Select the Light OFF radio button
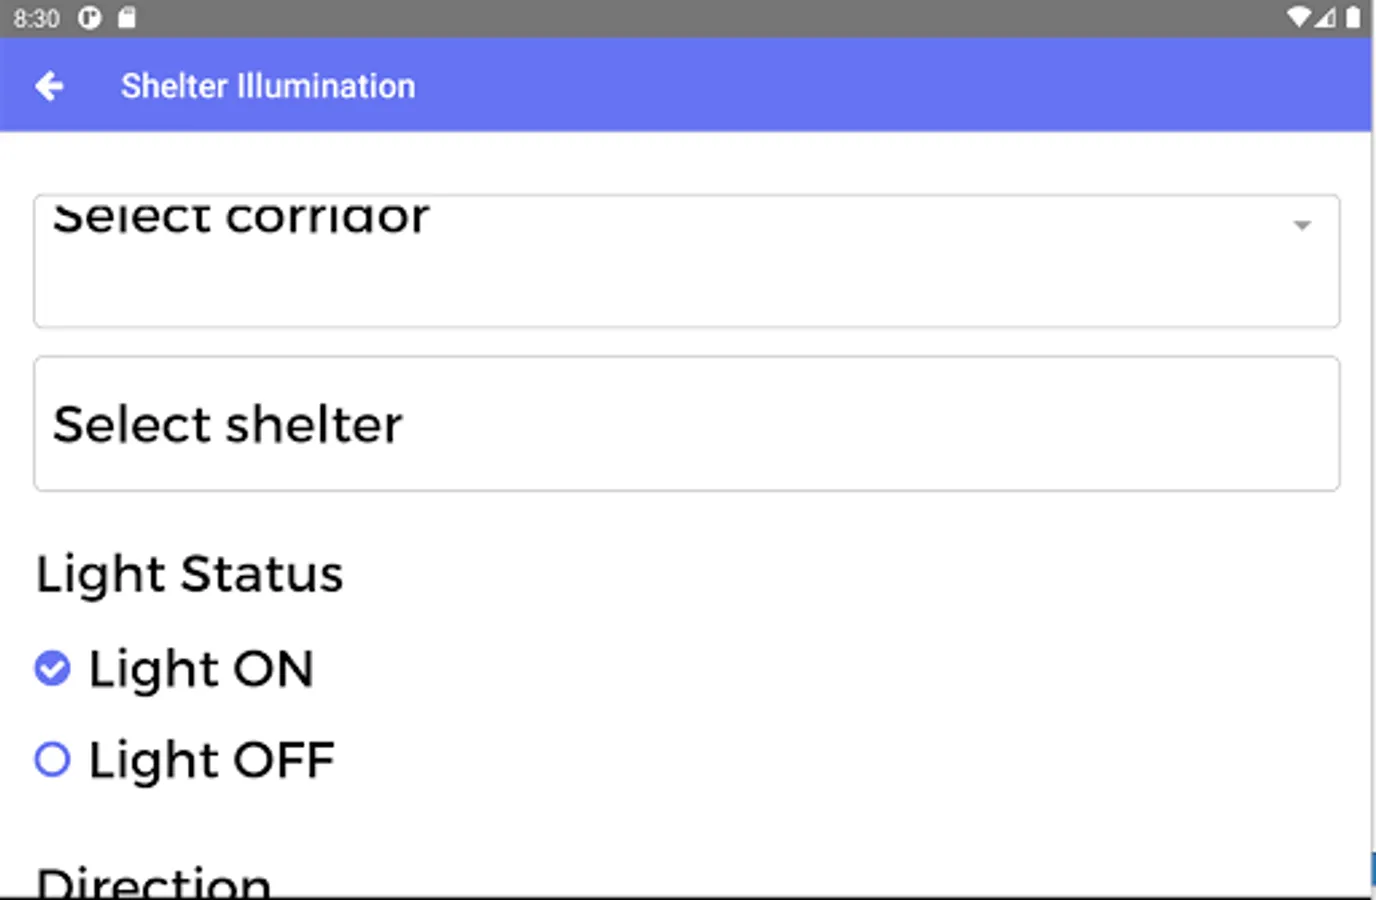 click(x=52, y=760)
